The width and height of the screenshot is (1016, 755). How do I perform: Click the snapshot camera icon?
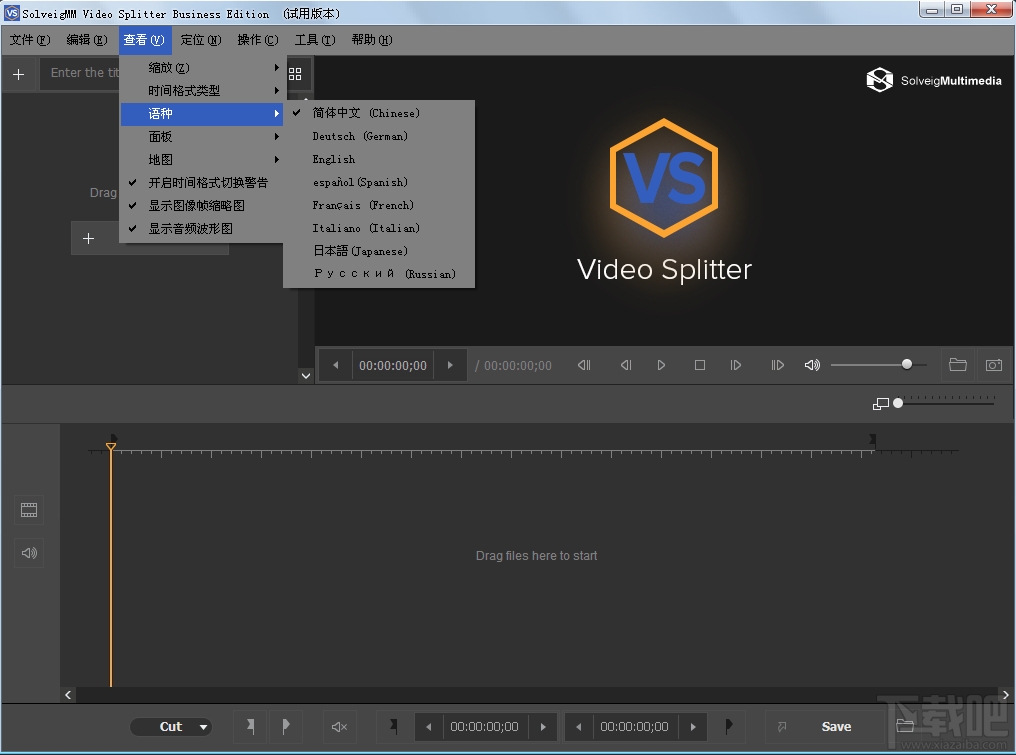[994, 365]
